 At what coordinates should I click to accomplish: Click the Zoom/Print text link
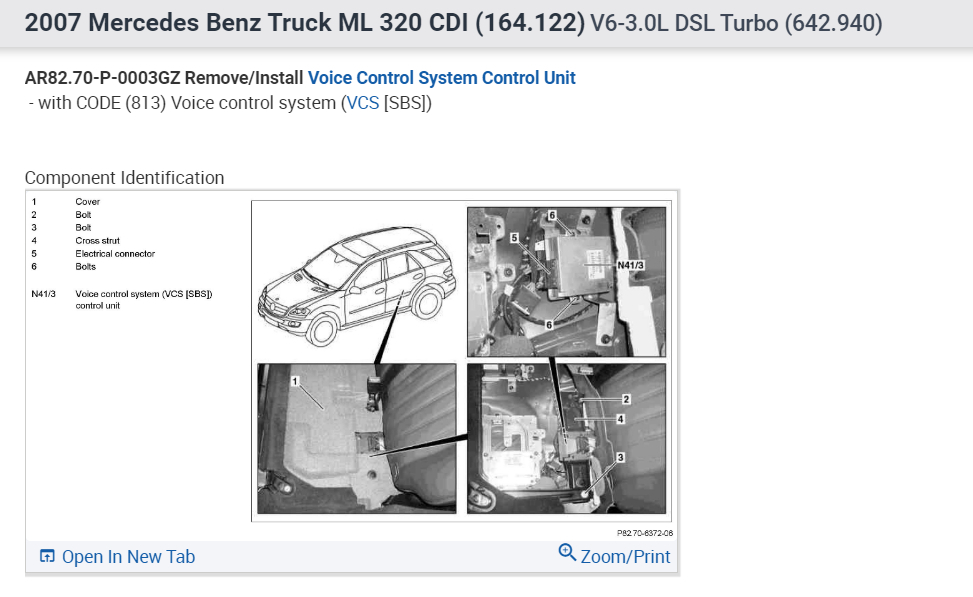pos(626,557)
